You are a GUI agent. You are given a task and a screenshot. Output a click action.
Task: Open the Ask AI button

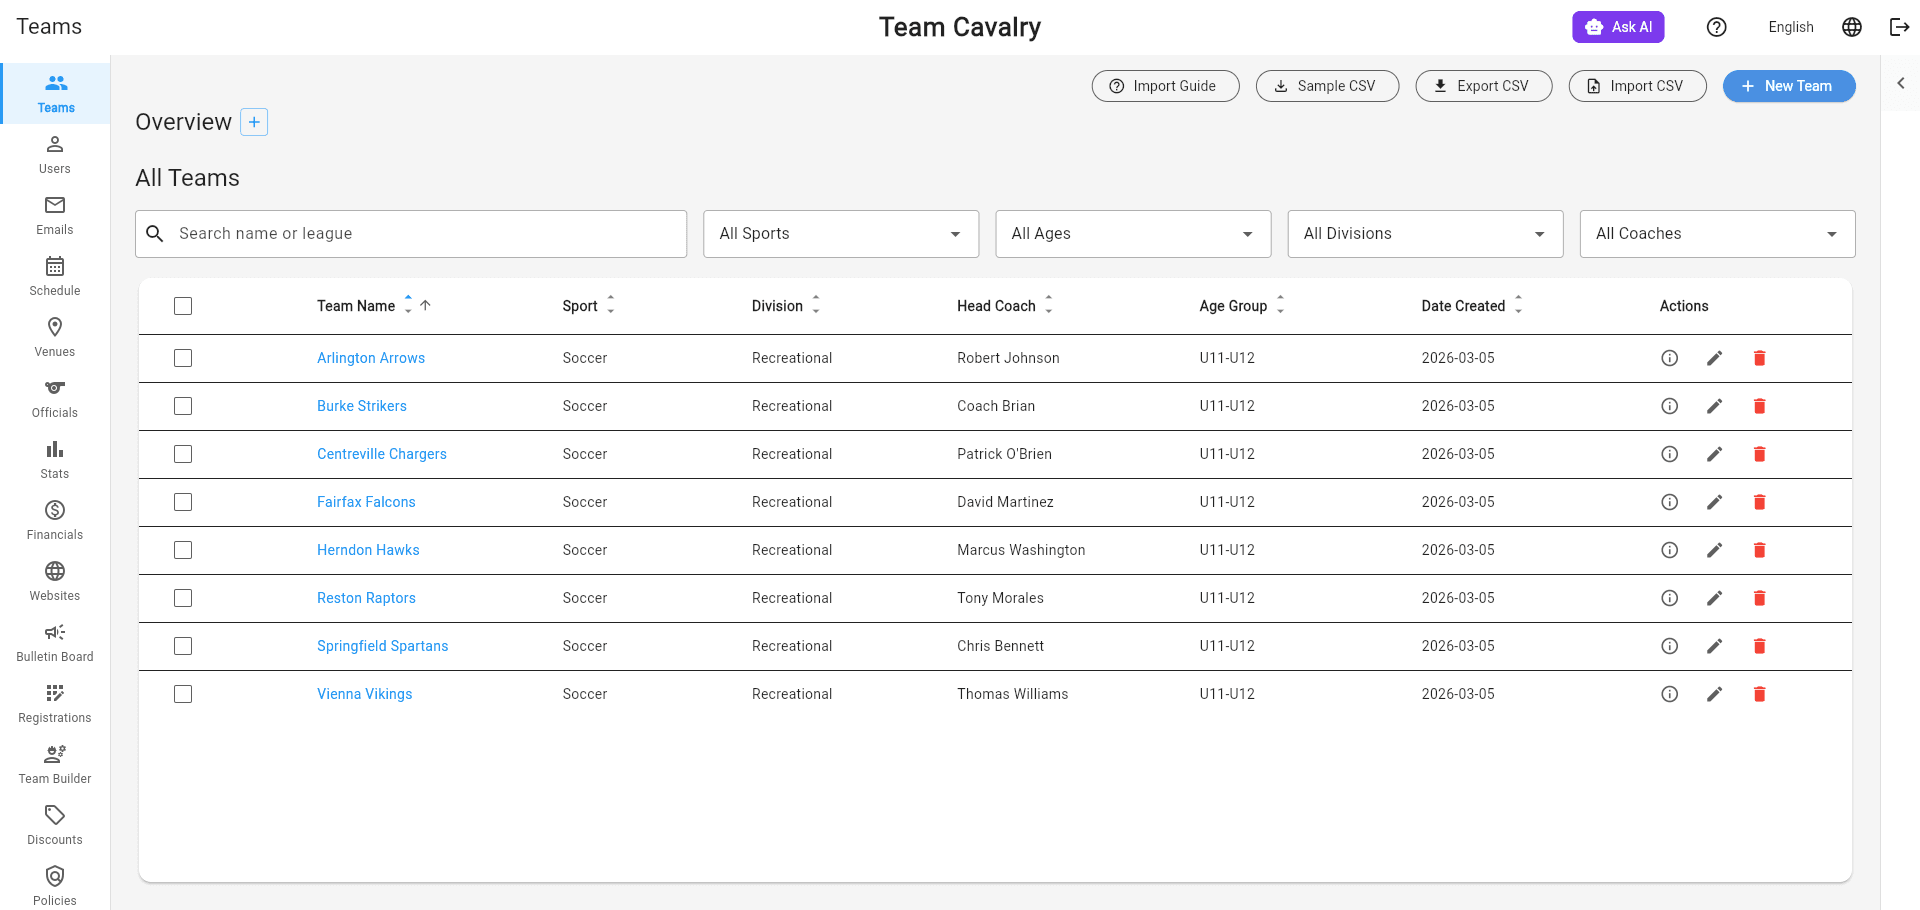1618,27
